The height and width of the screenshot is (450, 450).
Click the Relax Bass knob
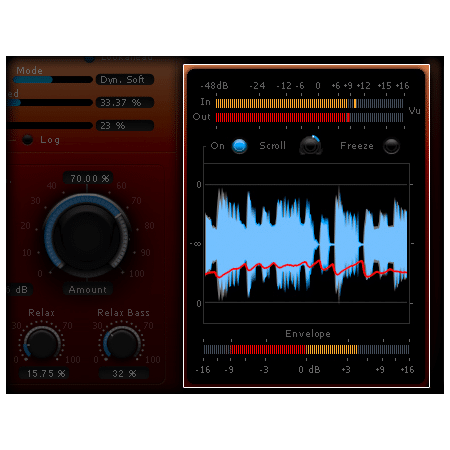coord(122,343)
